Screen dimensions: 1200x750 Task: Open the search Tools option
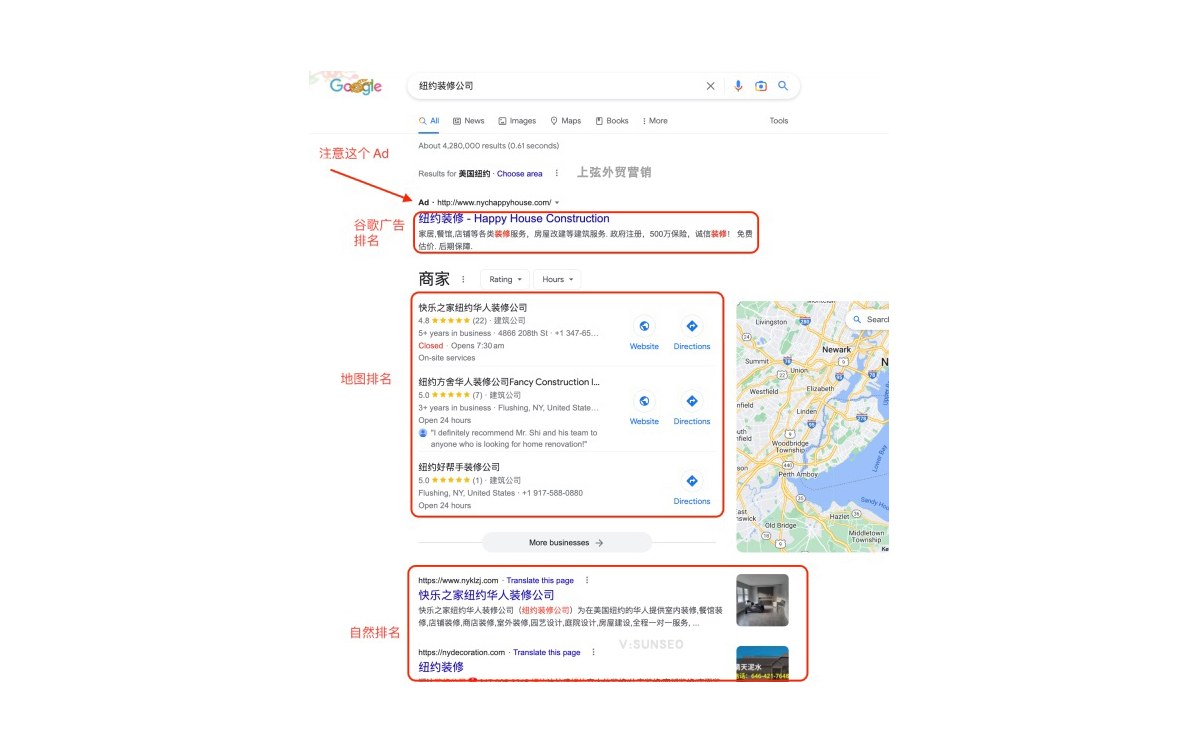(x=778, y=121)
